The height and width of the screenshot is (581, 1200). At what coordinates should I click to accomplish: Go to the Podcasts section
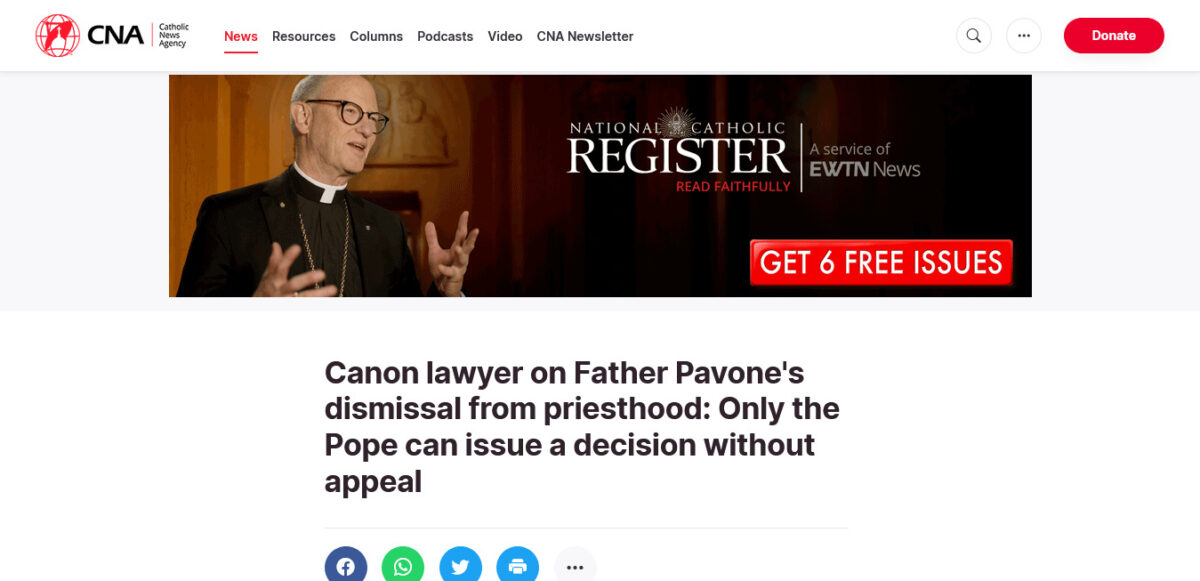click(445, 36)
